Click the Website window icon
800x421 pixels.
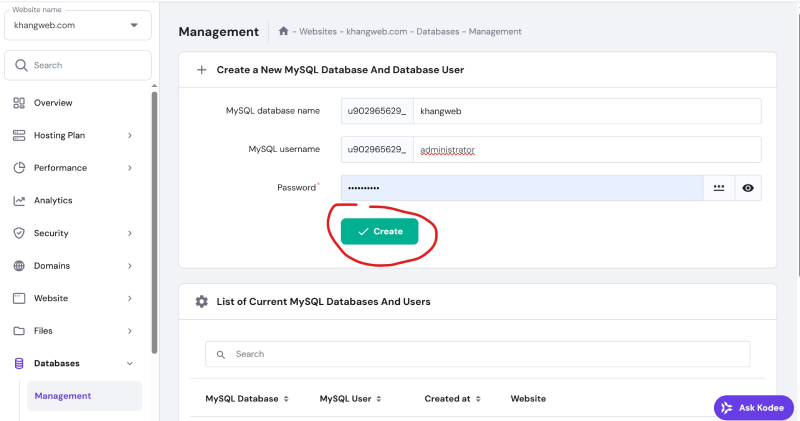pos(19,299)
